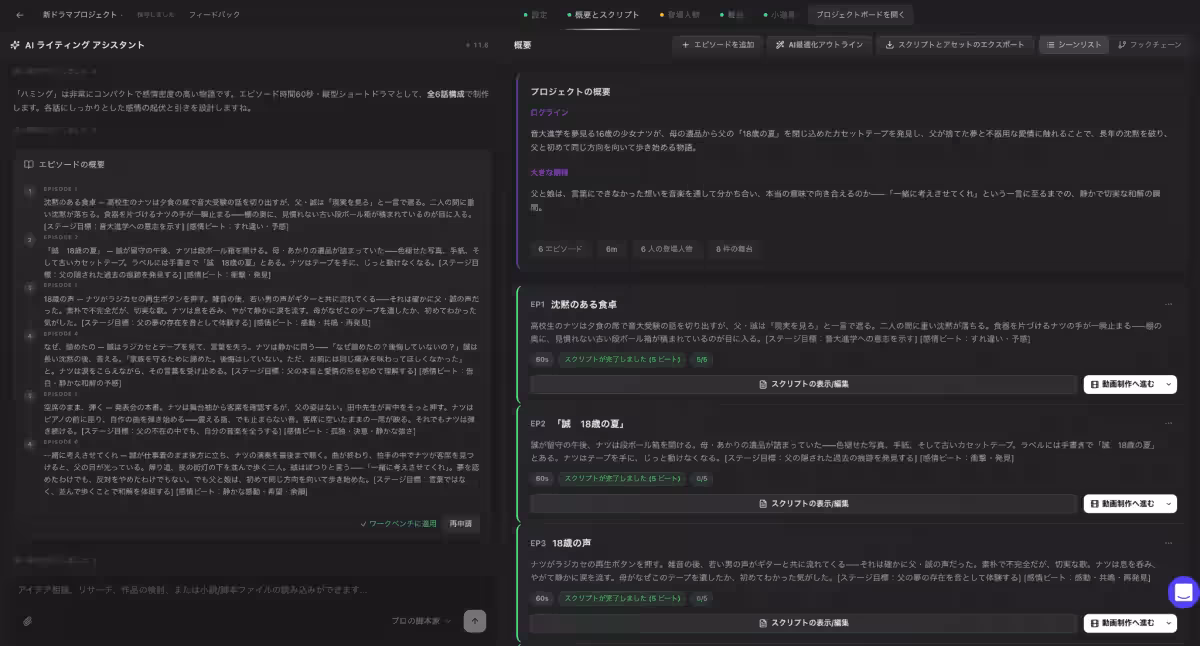Click スクリプトとアセットのエクスポート
The image size is (1200, 646).
coord(954,45)
